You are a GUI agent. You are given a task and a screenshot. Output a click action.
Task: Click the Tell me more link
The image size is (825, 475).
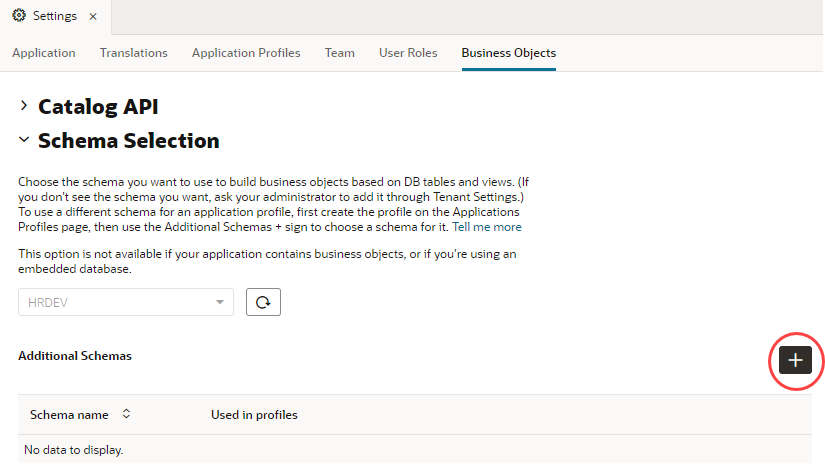click(x=490, y=227)
